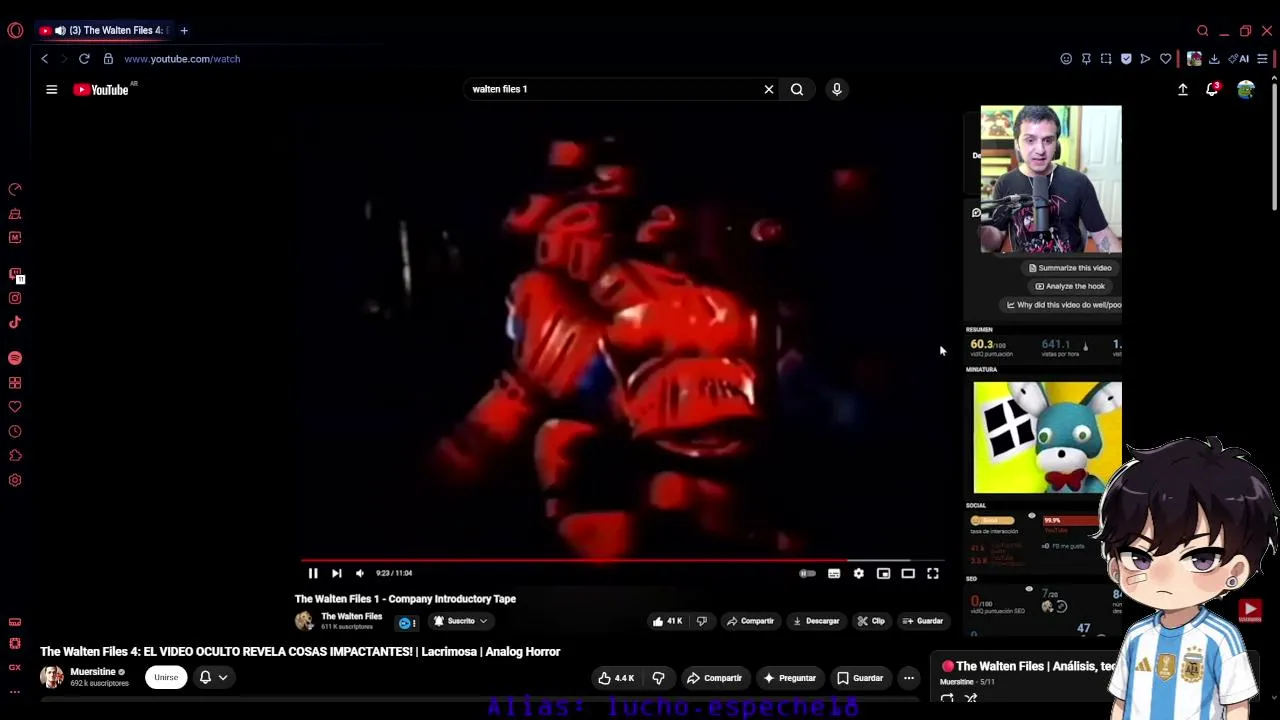Like the Walten Files 4 video (4.4 K)
The width and height of the screenshot is (1280, 720).
point(616,678)
